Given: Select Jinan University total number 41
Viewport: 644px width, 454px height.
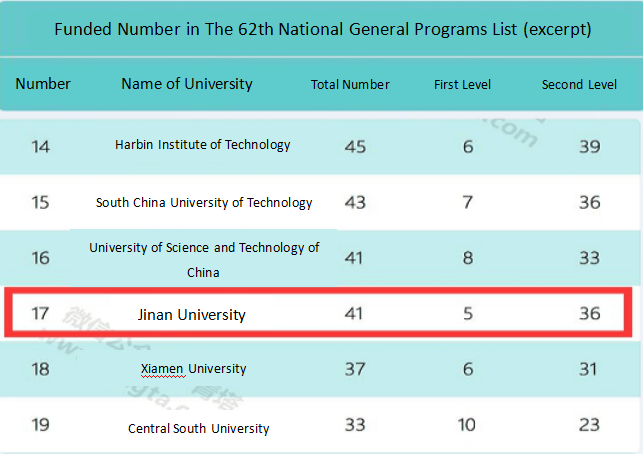Looking at the screenshot, I should point(354,313).
